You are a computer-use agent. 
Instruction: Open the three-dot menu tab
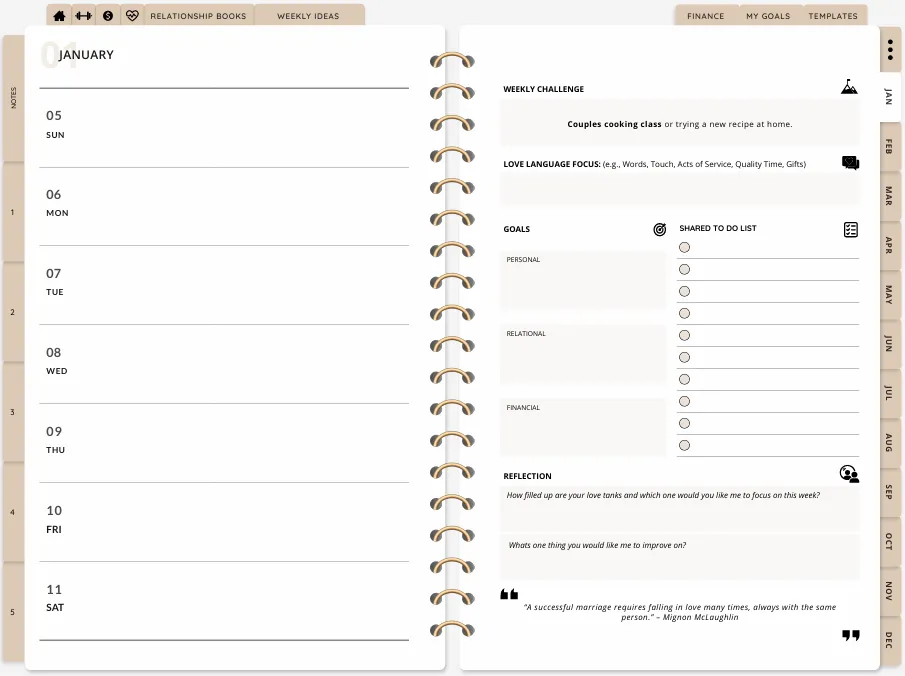pos(891,50)
